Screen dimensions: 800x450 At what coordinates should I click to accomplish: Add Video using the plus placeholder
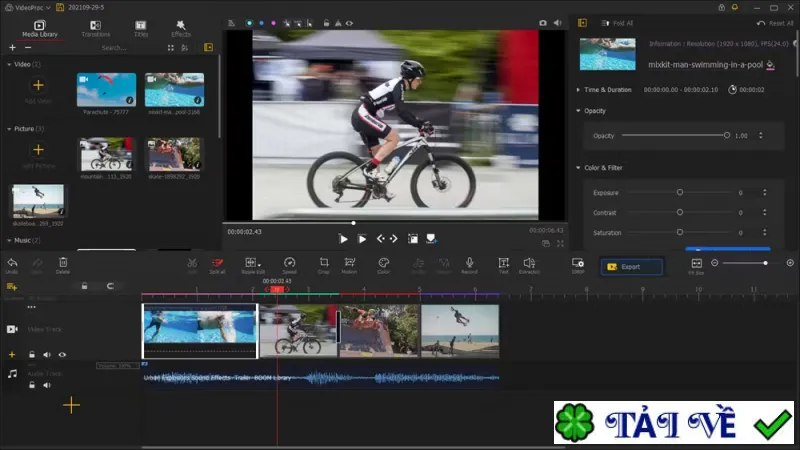pos(38,85)
